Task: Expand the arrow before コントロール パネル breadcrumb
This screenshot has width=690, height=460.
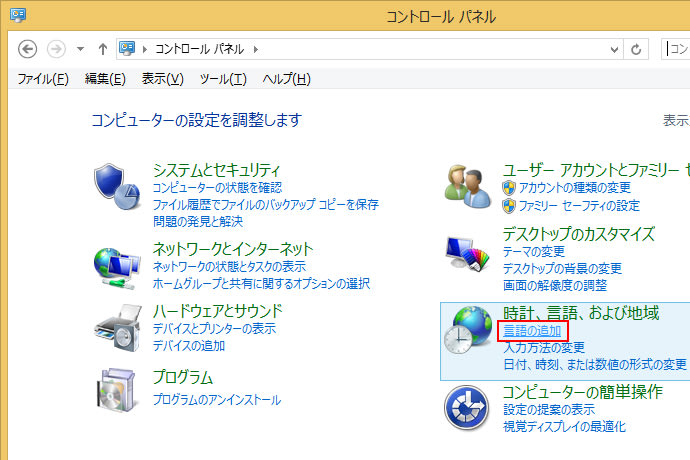Action: pos(144,49)
